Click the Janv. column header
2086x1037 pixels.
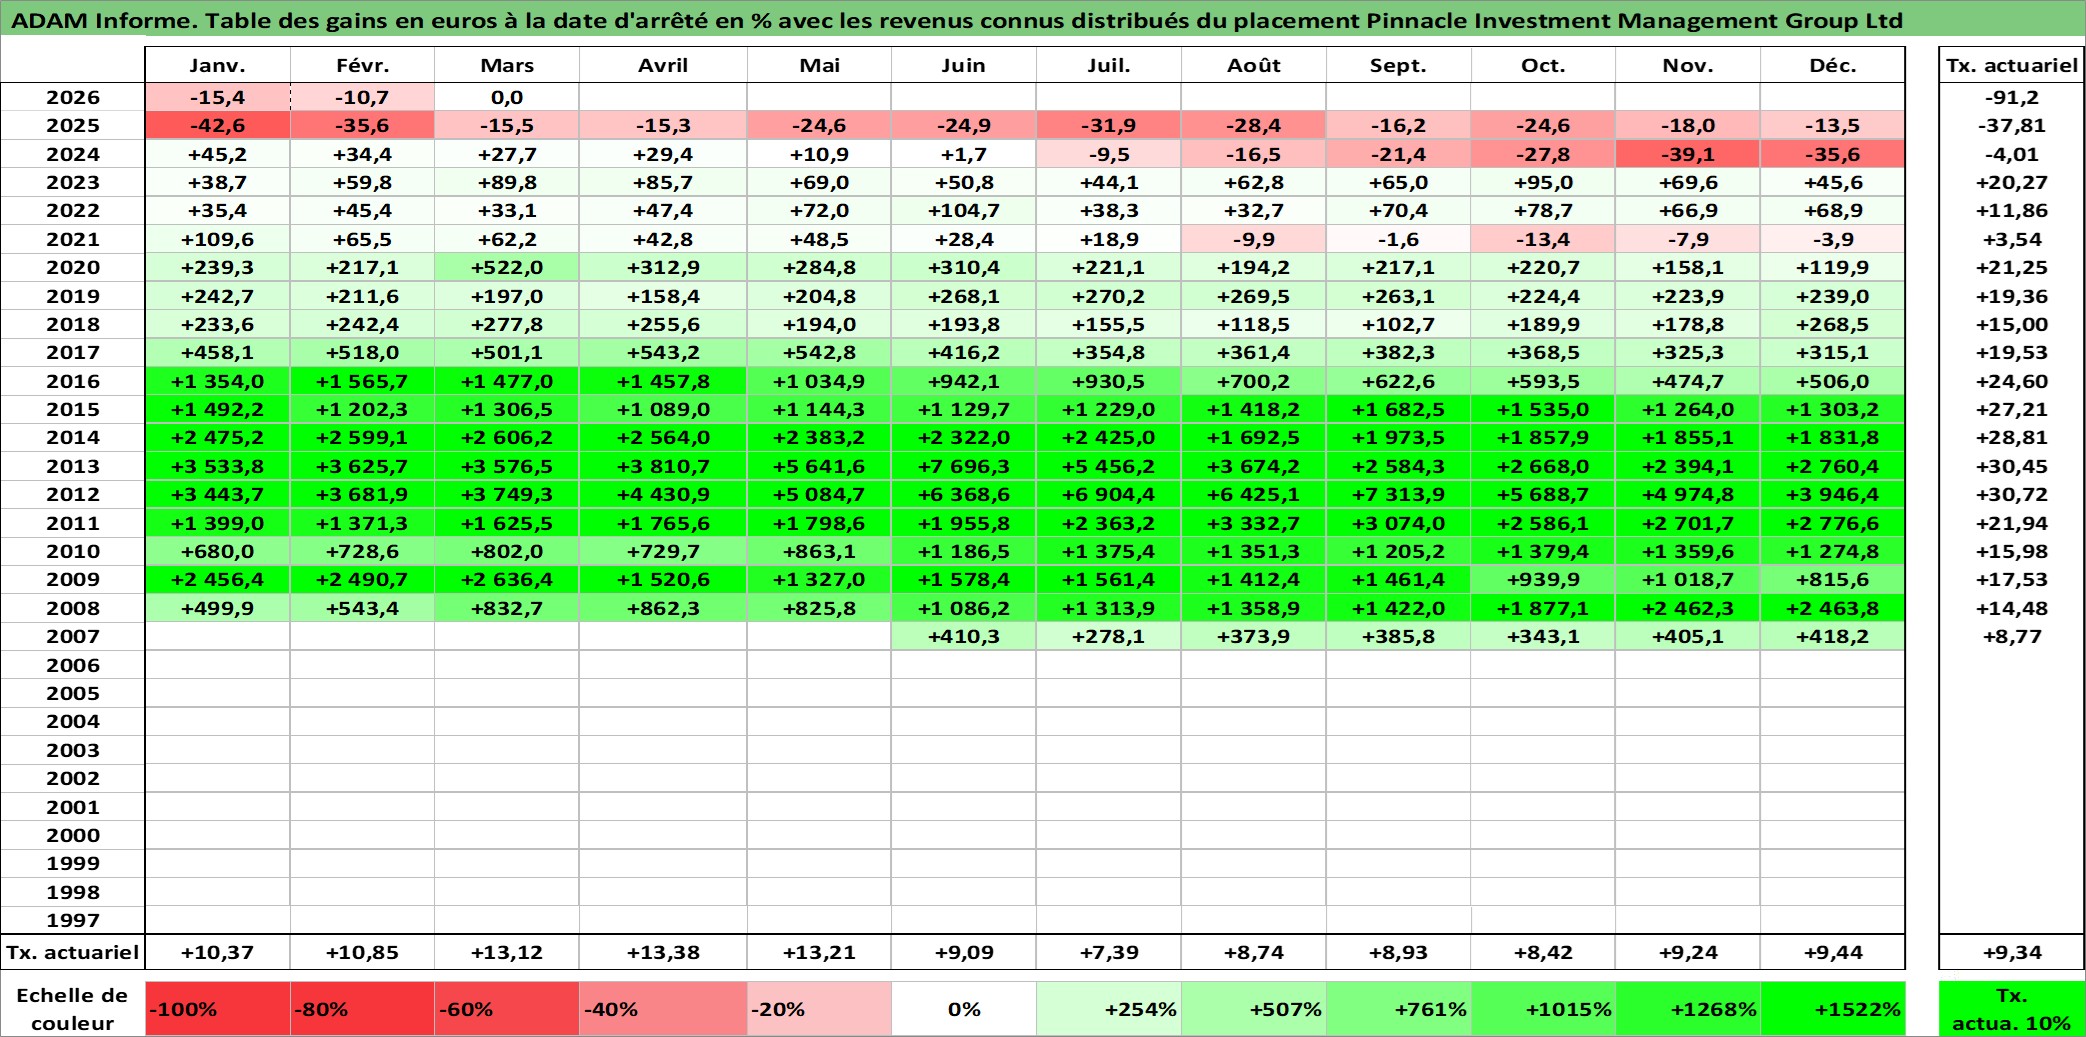point(217,66)
